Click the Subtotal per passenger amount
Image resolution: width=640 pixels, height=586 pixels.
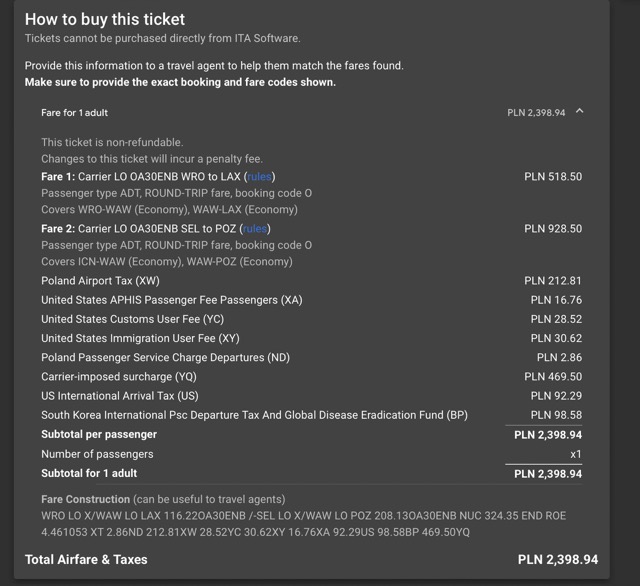point(548,435)
